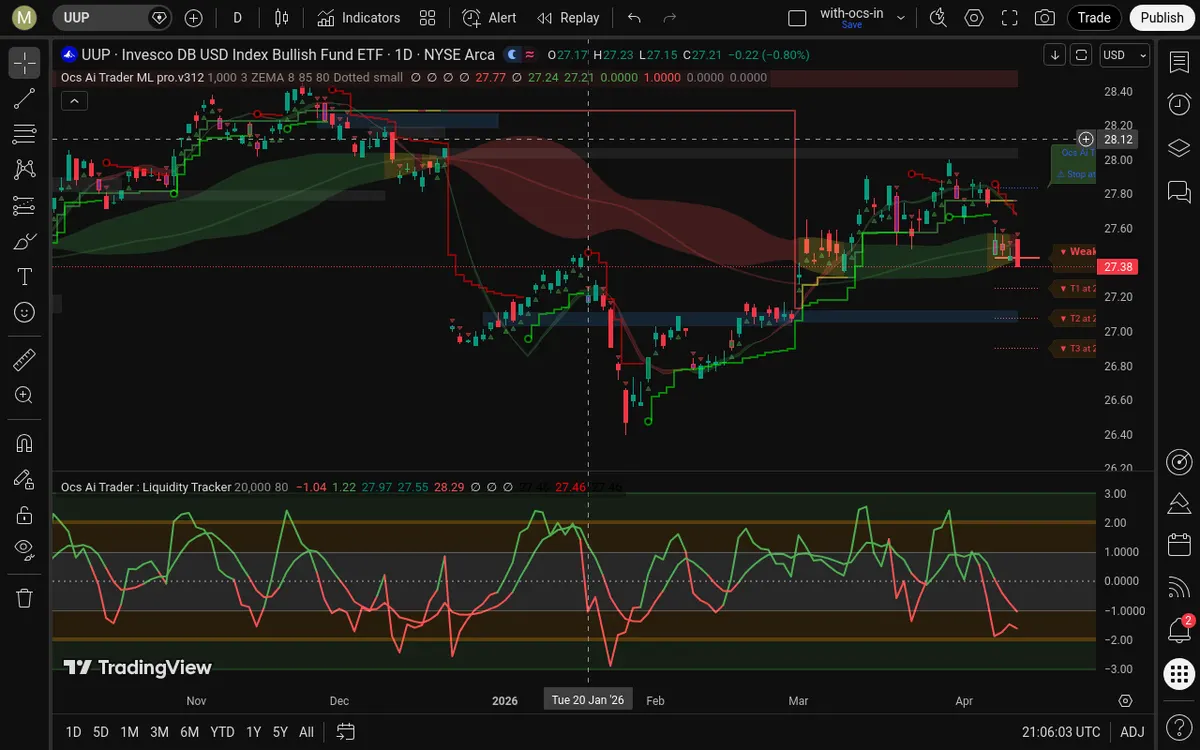
Task: Open chart settings hexagon icon
Action: coord(974,18)
